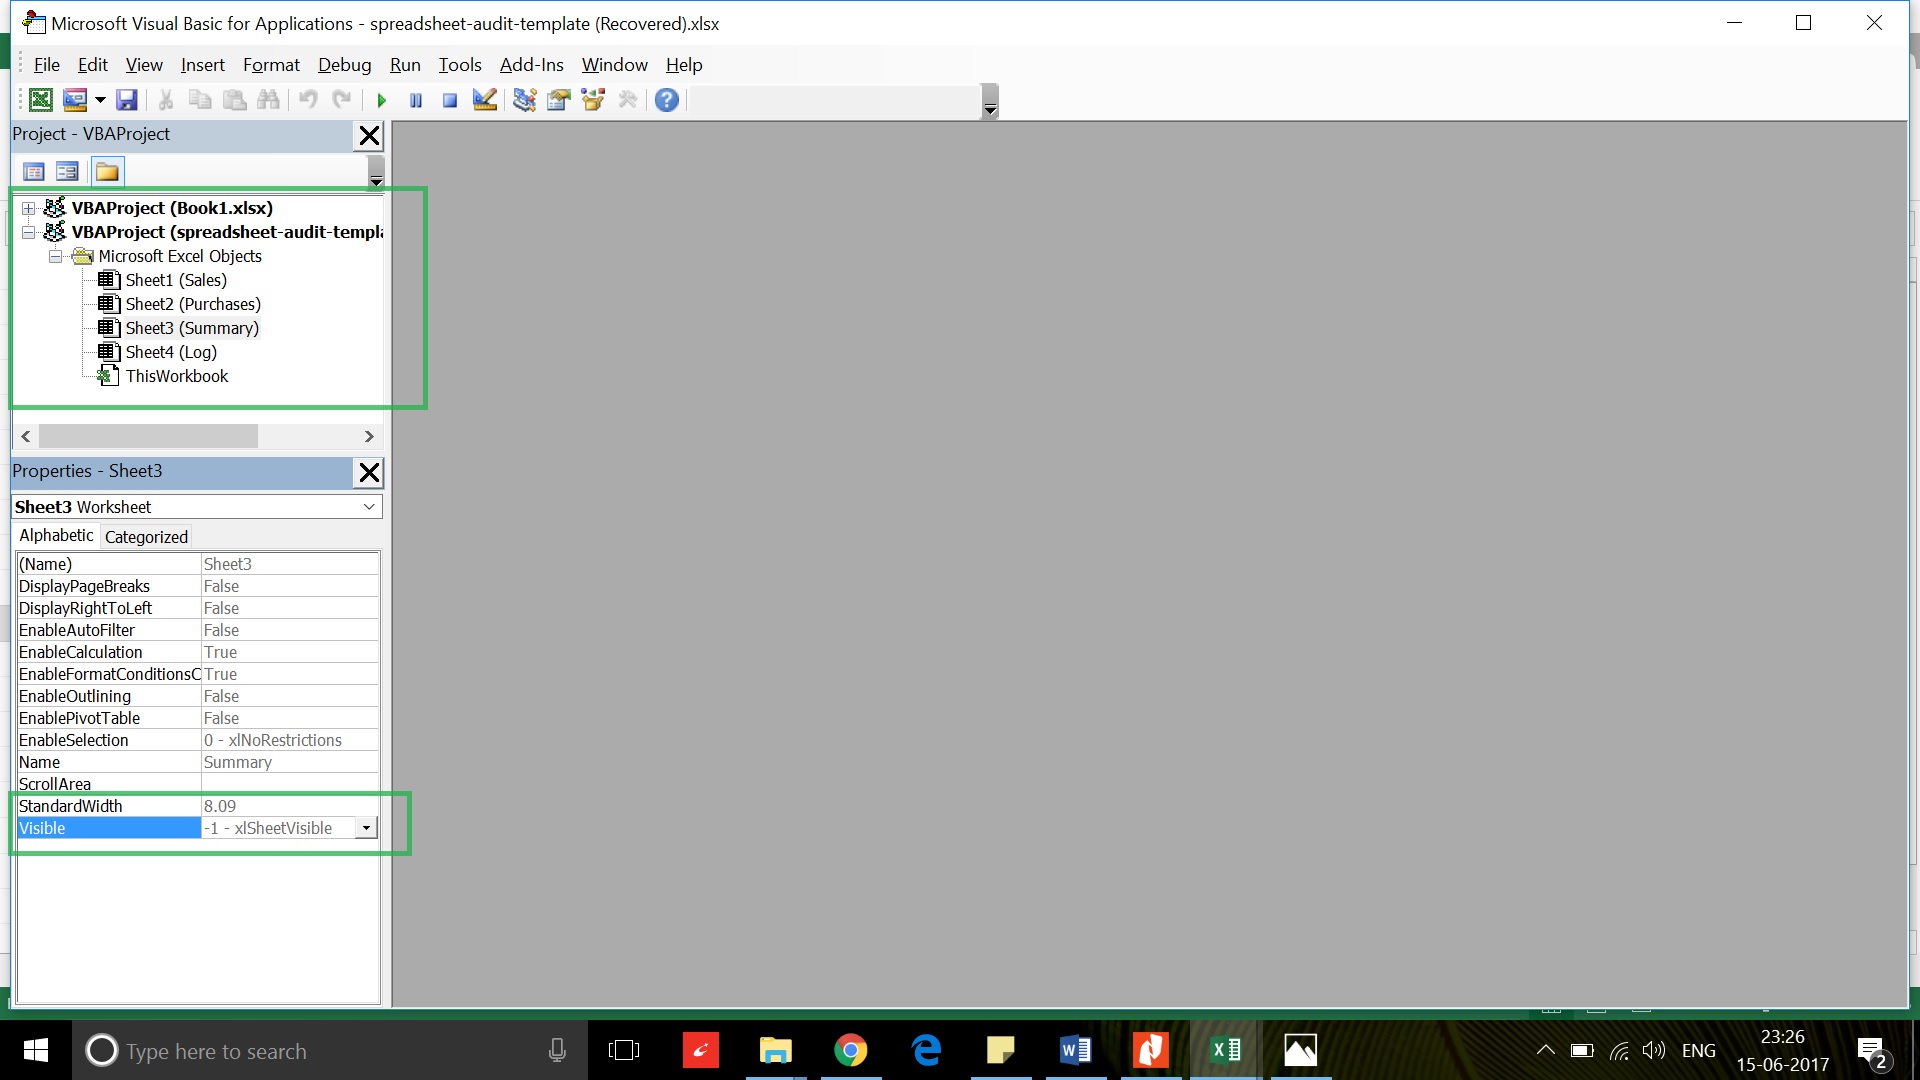This screenshot has width=1920, height=1080.
Task: Open the Visible property dropdown arrow
Action: click(x=366, y=828)
